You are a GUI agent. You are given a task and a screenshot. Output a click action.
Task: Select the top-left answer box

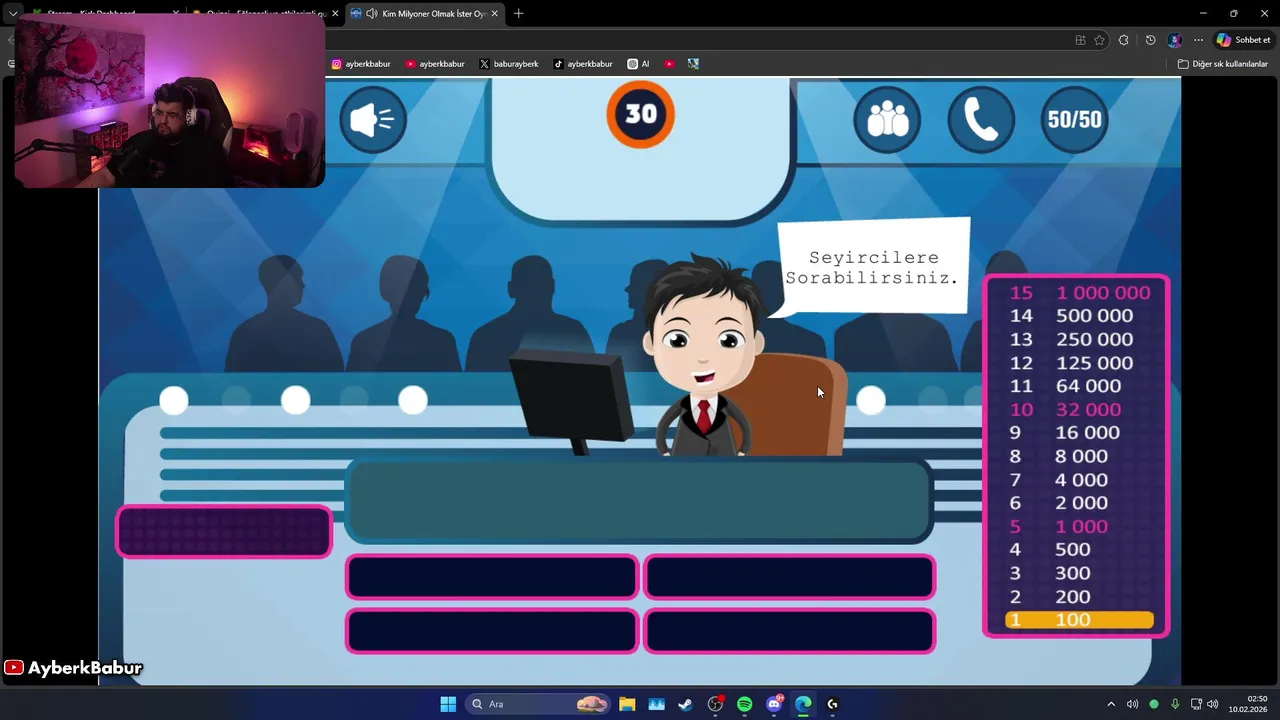click(492, 577)
